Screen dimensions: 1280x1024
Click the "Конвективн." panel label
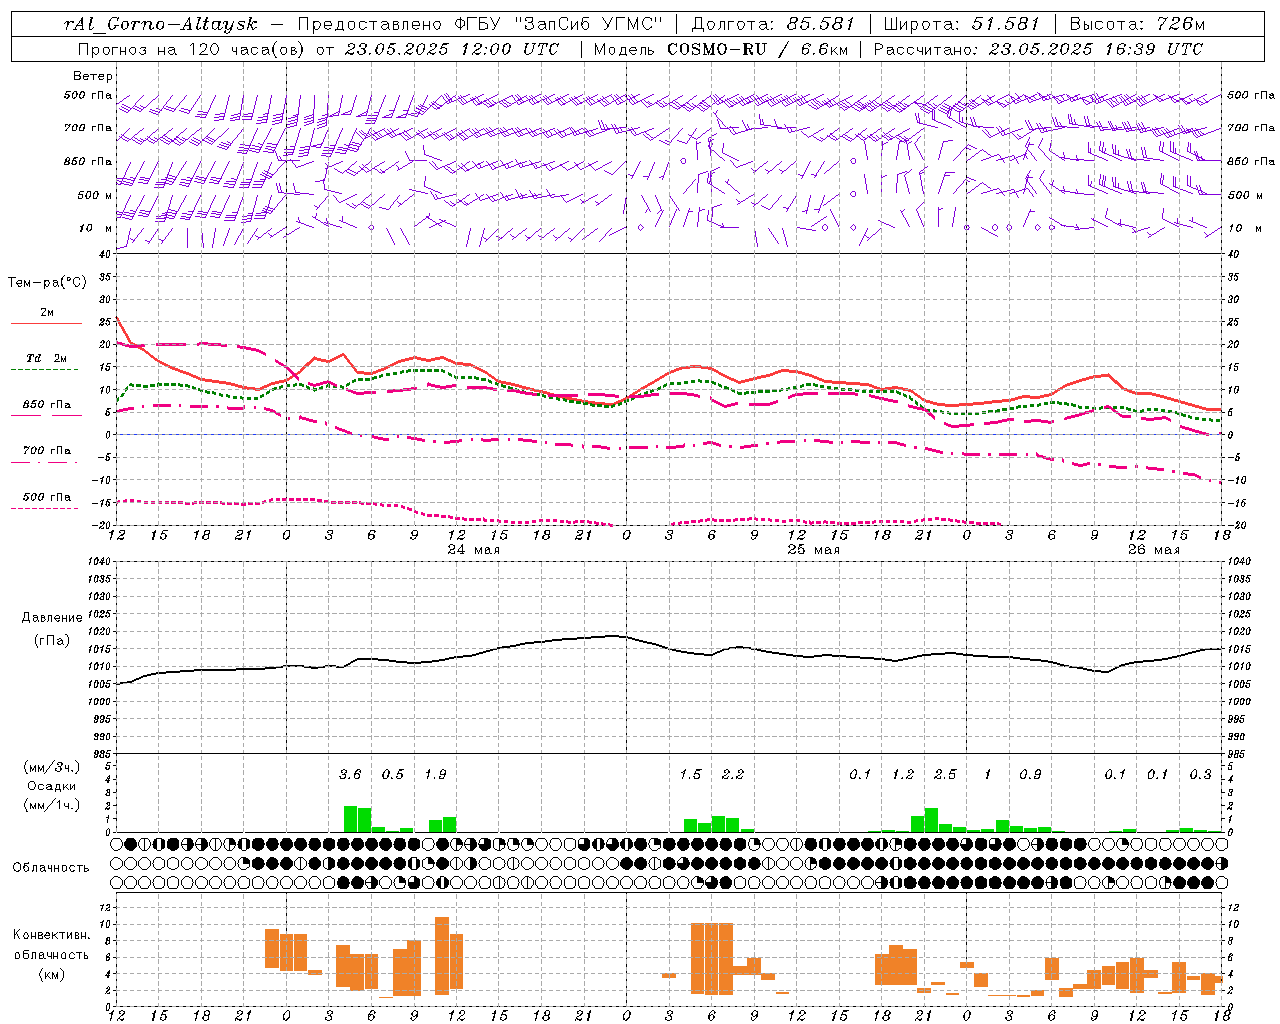point(52,935)
